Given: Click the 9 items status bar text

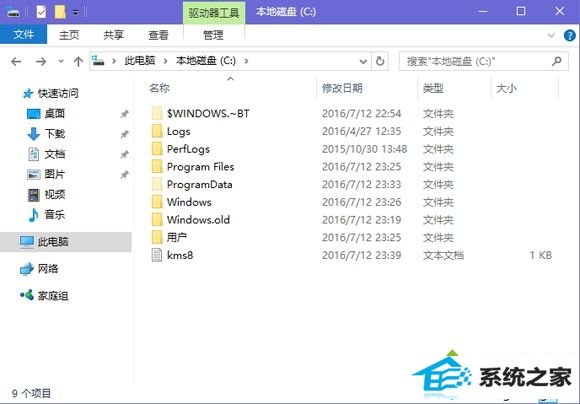Looking at the screenshot, I should pyautogui.click(x=31, y=393).
